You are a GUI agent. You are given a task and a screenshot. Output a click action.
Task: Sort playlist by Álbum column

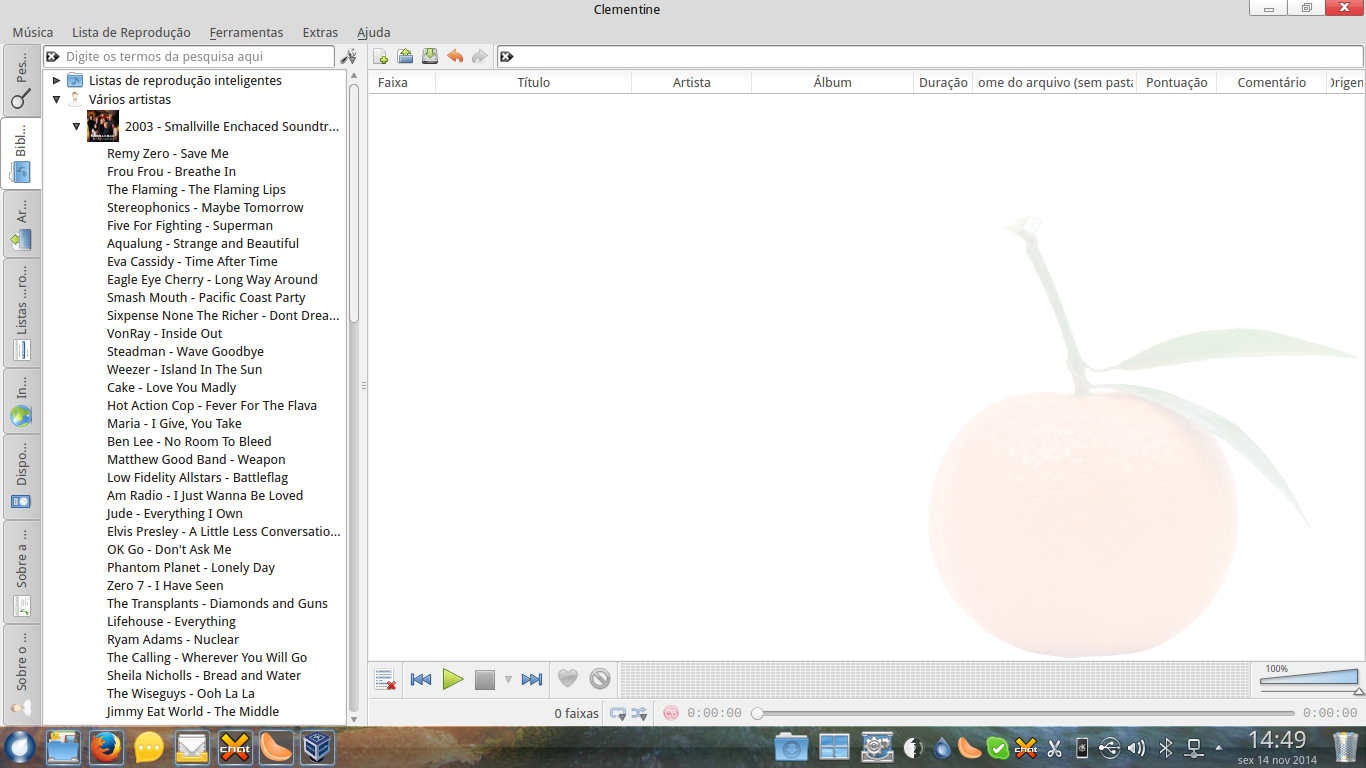[833, 82]
